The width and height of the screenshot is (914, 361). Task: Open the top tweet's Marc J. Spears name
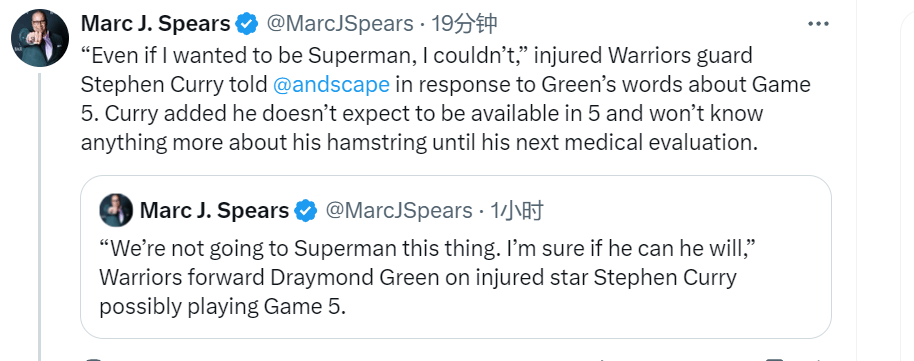155,24
